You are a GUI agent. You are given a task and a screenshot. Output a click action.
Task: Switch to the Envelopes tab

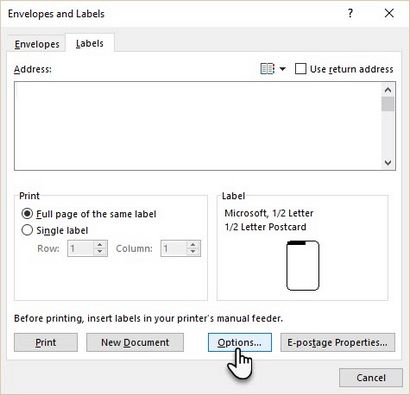pyautogui.click(x=37, y=44)
